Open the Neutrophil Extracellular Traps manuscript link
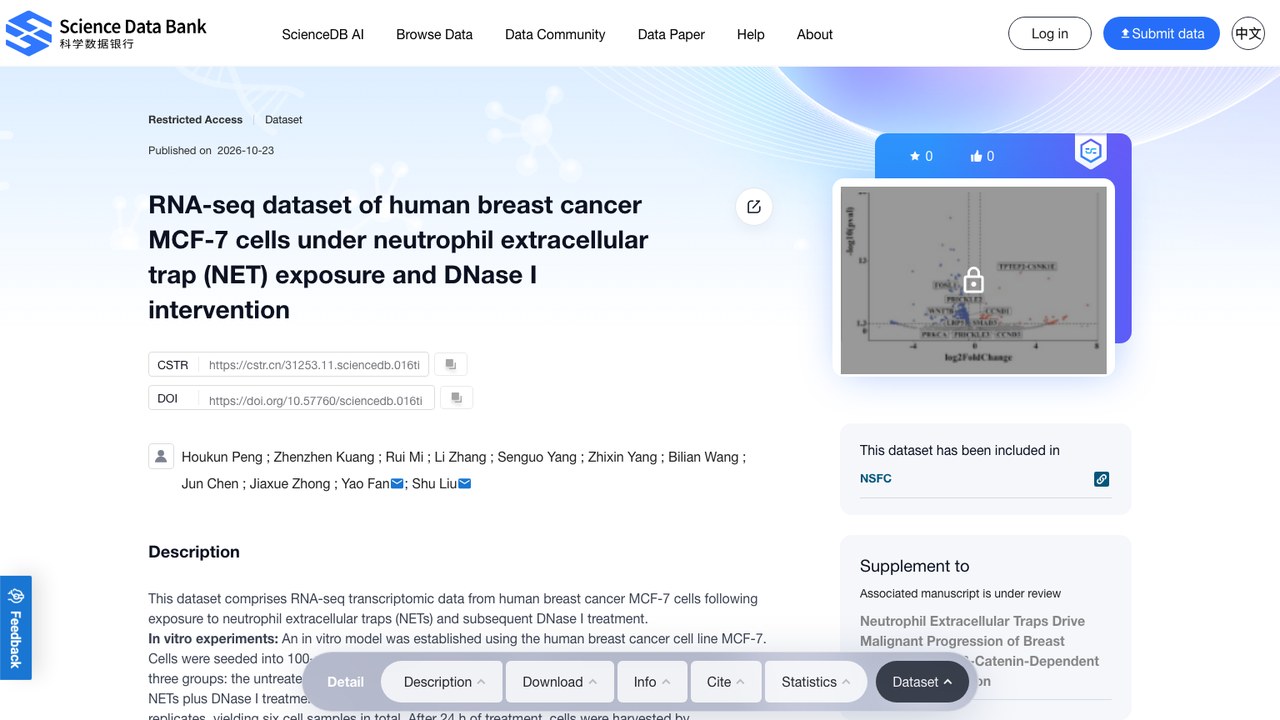This screenshot has height=720, width=1280. pyautogui.click(x=979, y=651)
